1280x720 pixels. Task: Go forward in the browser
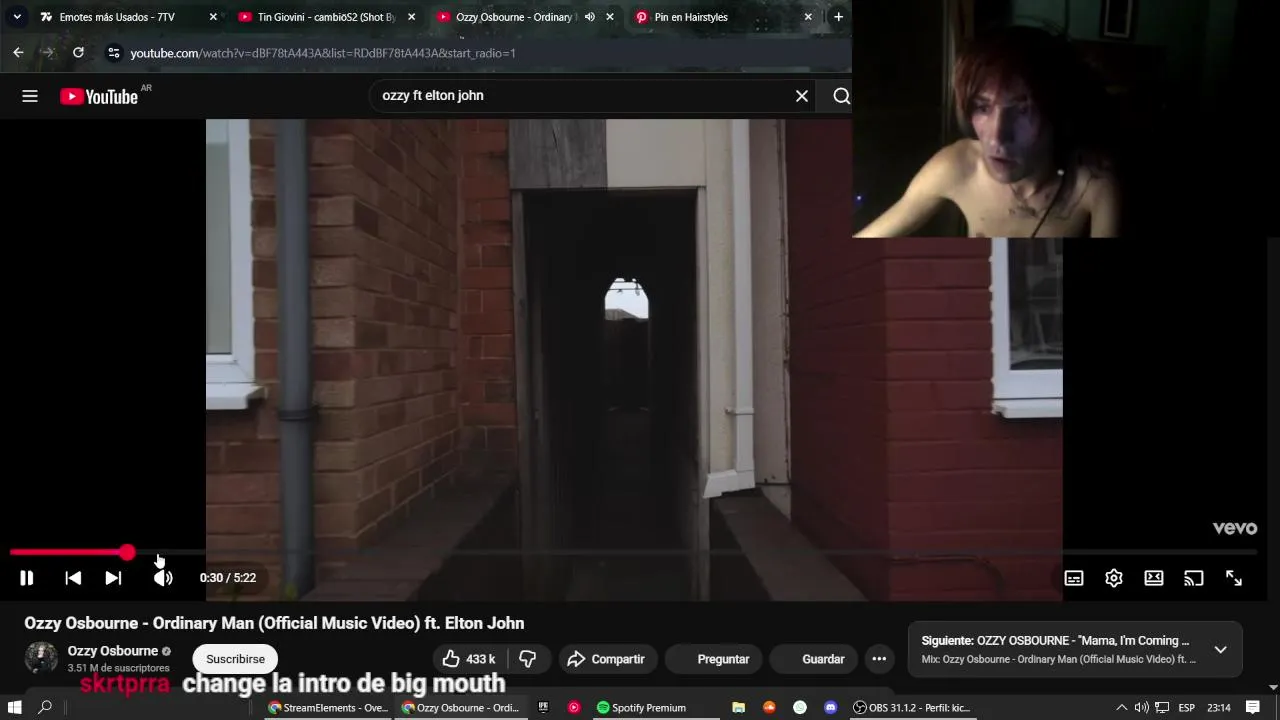pyautogui.click(x=48, y=52)
